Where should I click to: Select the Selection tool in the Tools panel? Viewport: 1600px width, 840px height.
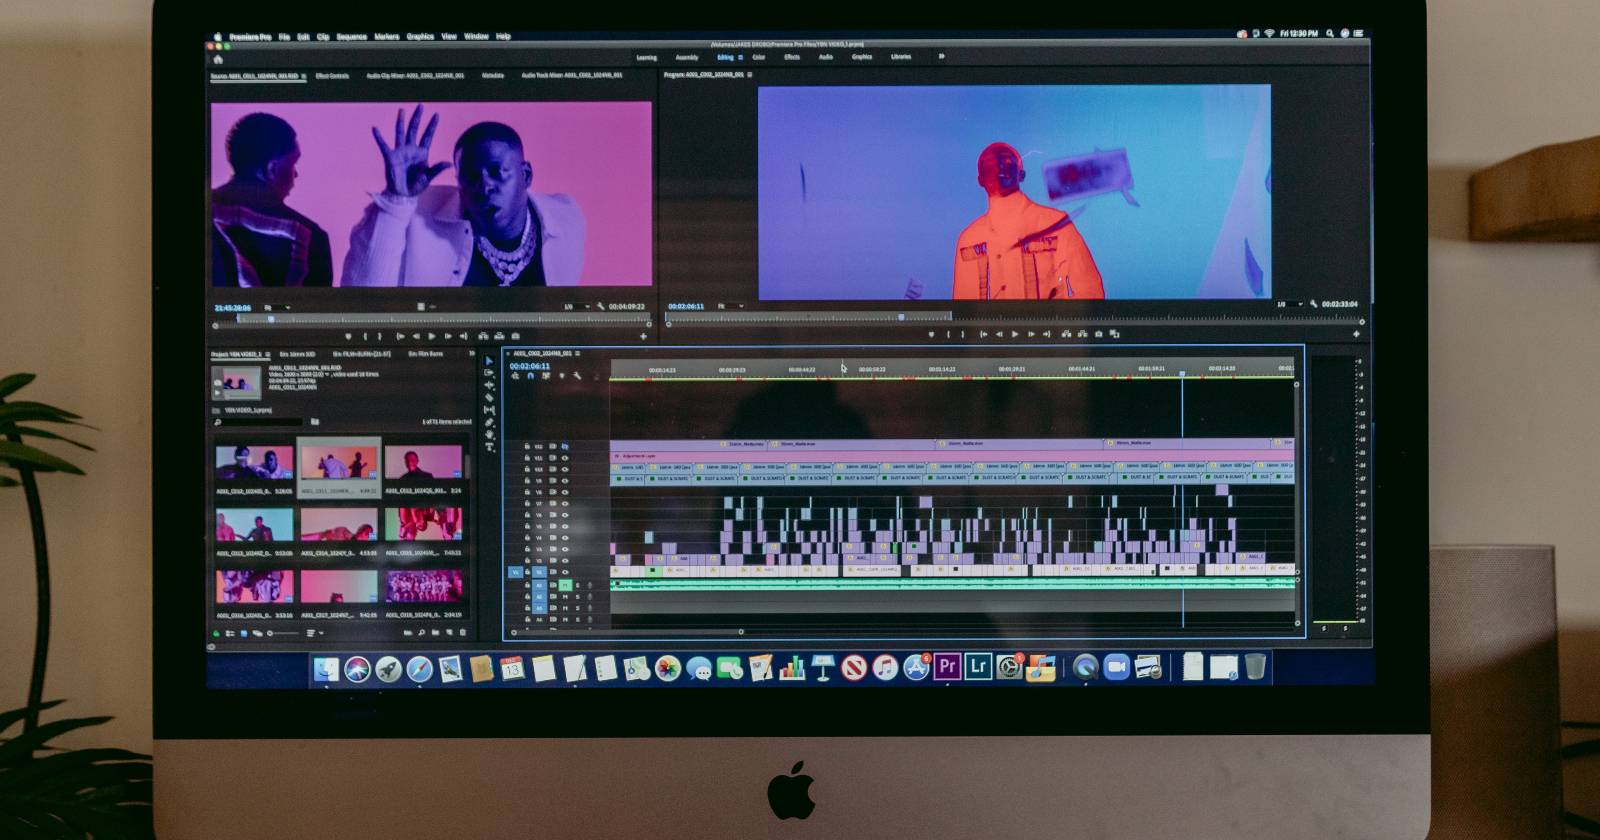(x=489, y=361)
